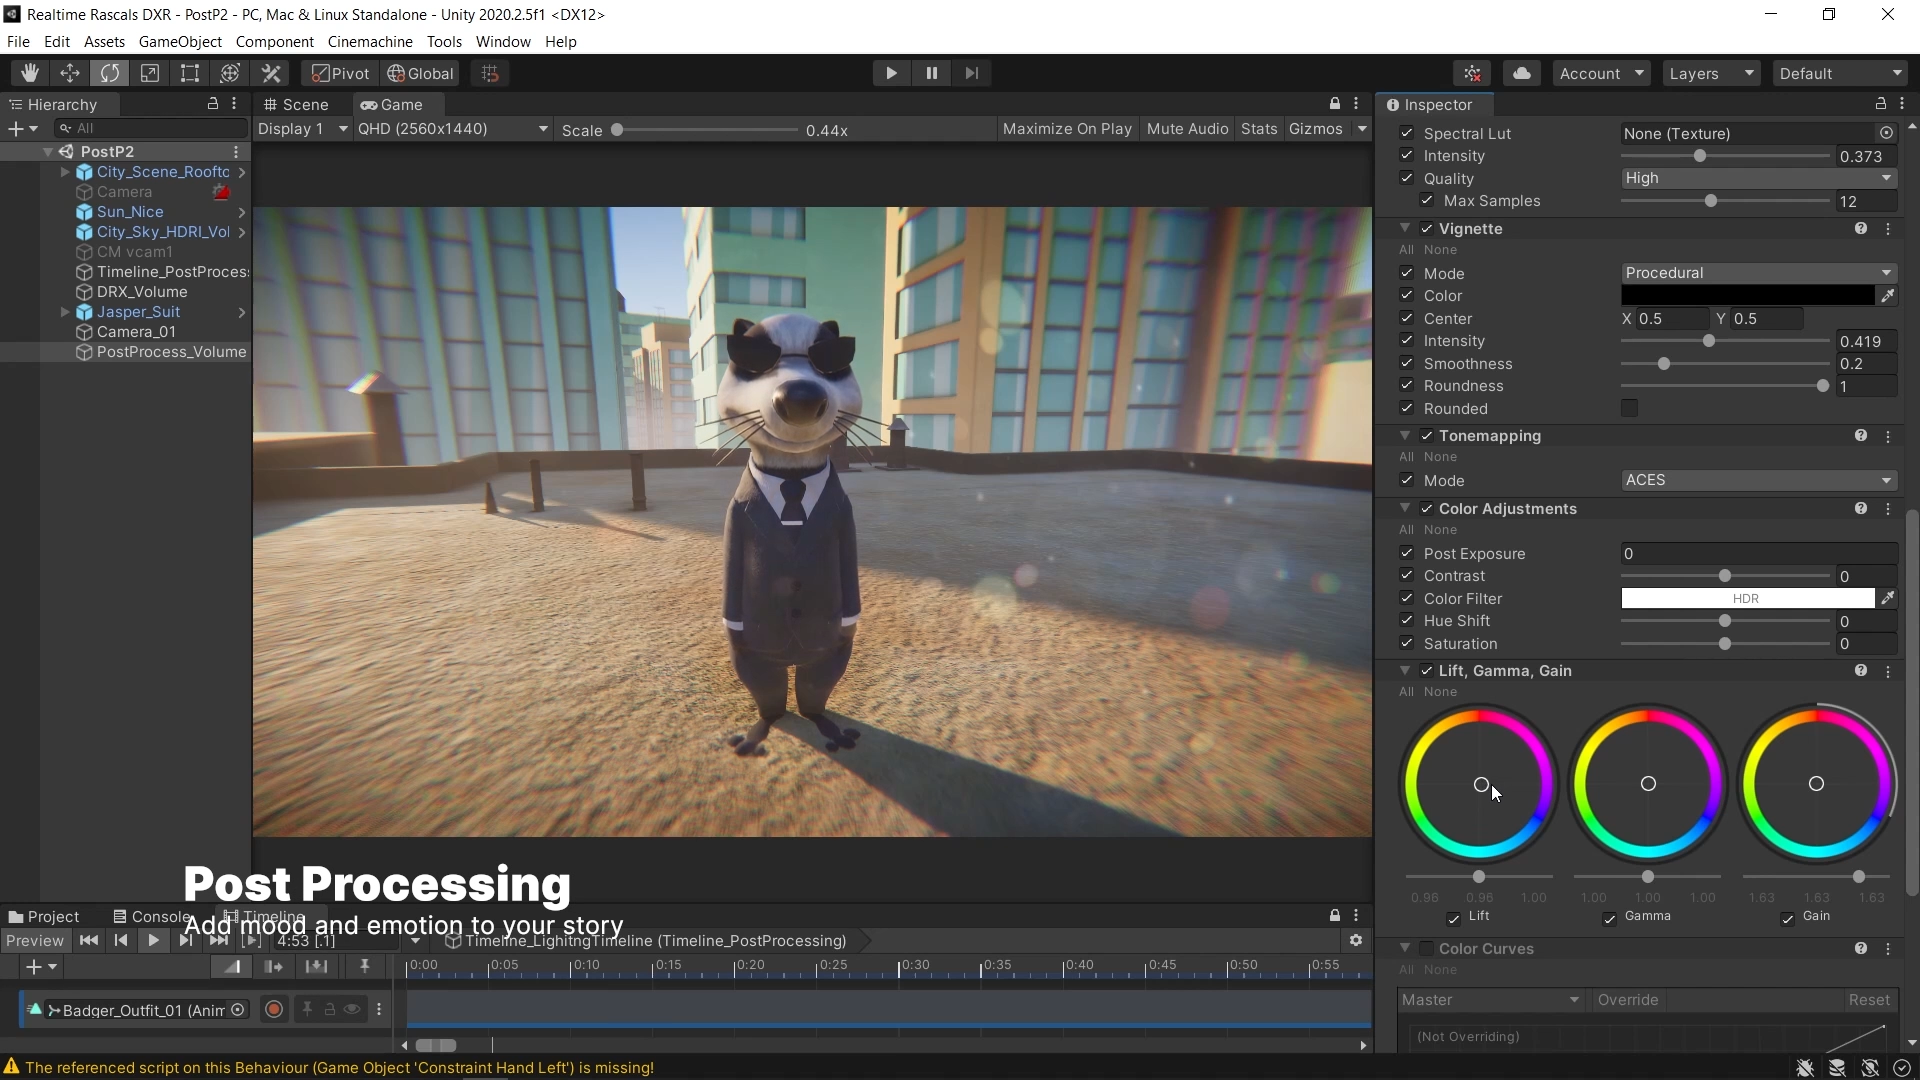1920x1080 pixels.
Task: Disable the Tonemapping override checkbox
Action: click(1427, 436)
